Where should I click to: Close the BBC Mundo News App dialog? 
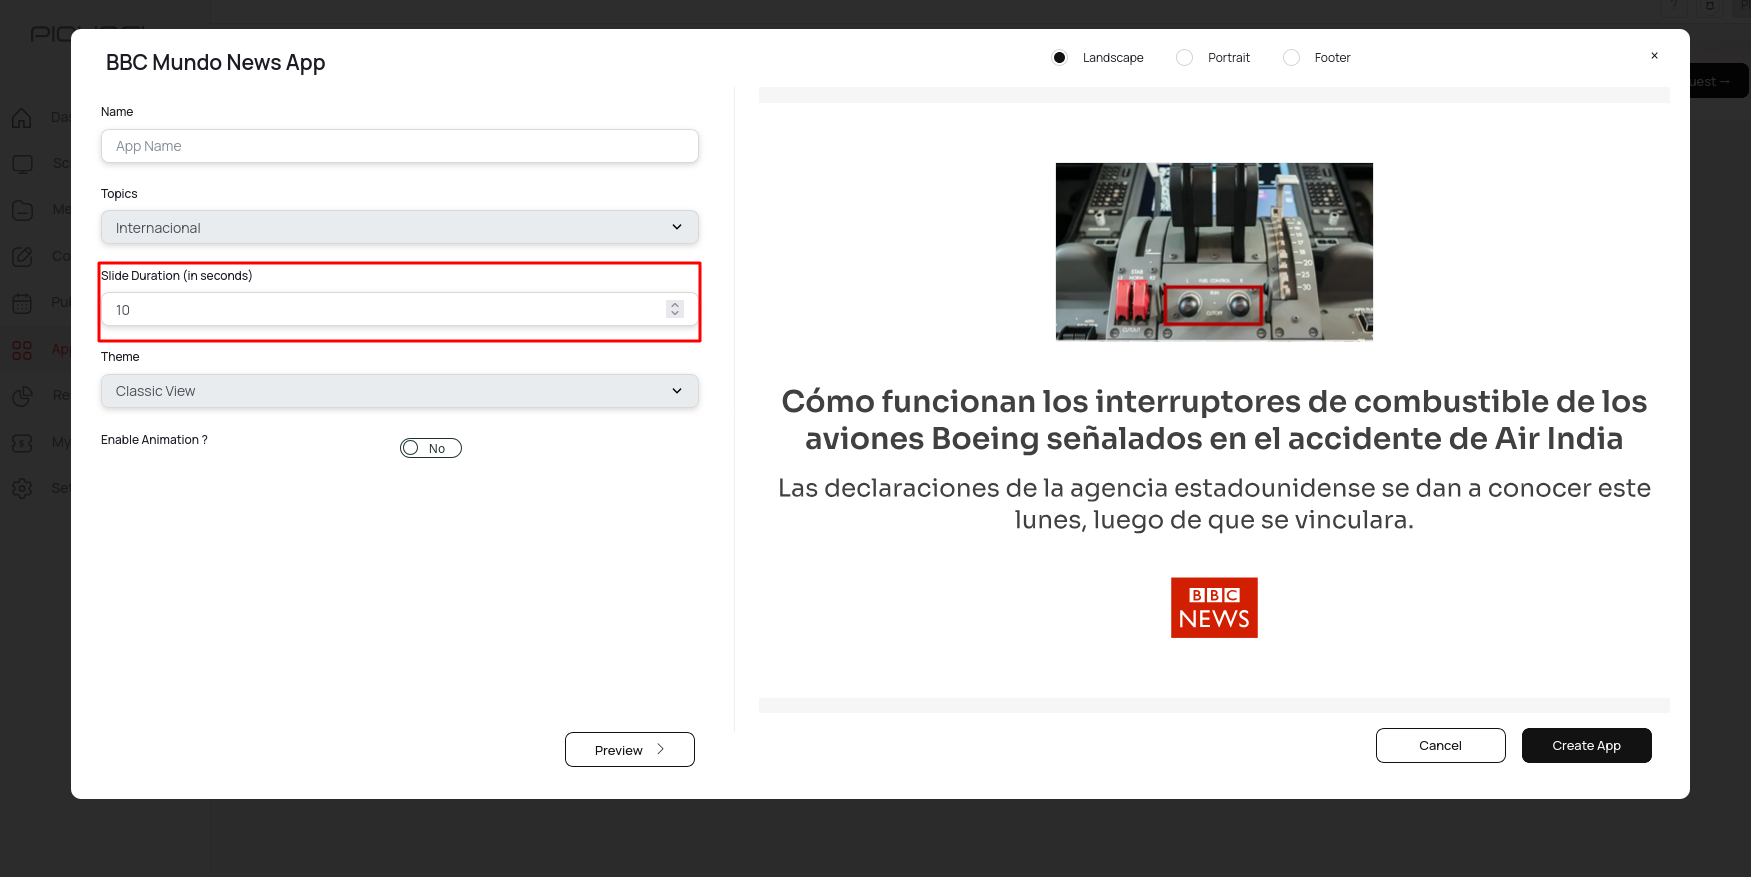pos(1654,56)
